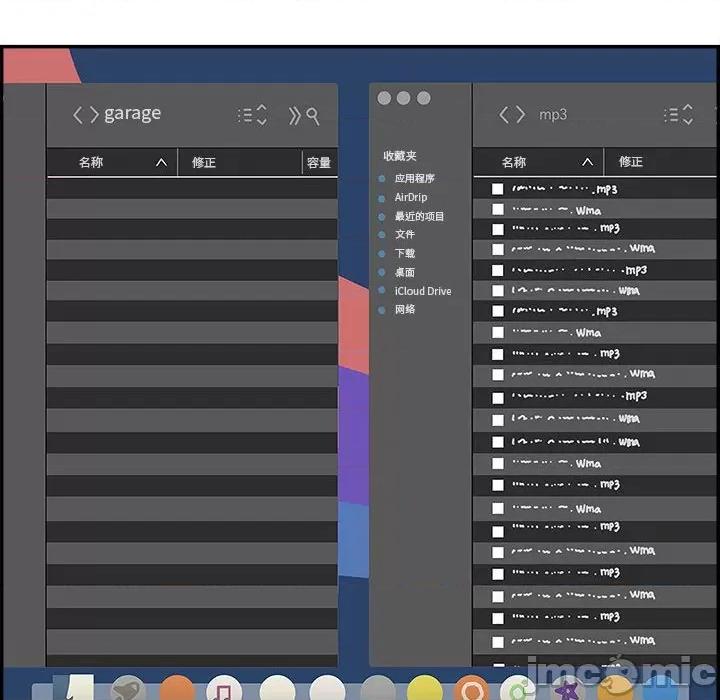Open search in the garage window
The image size is (720, 700).
(313, 117)
